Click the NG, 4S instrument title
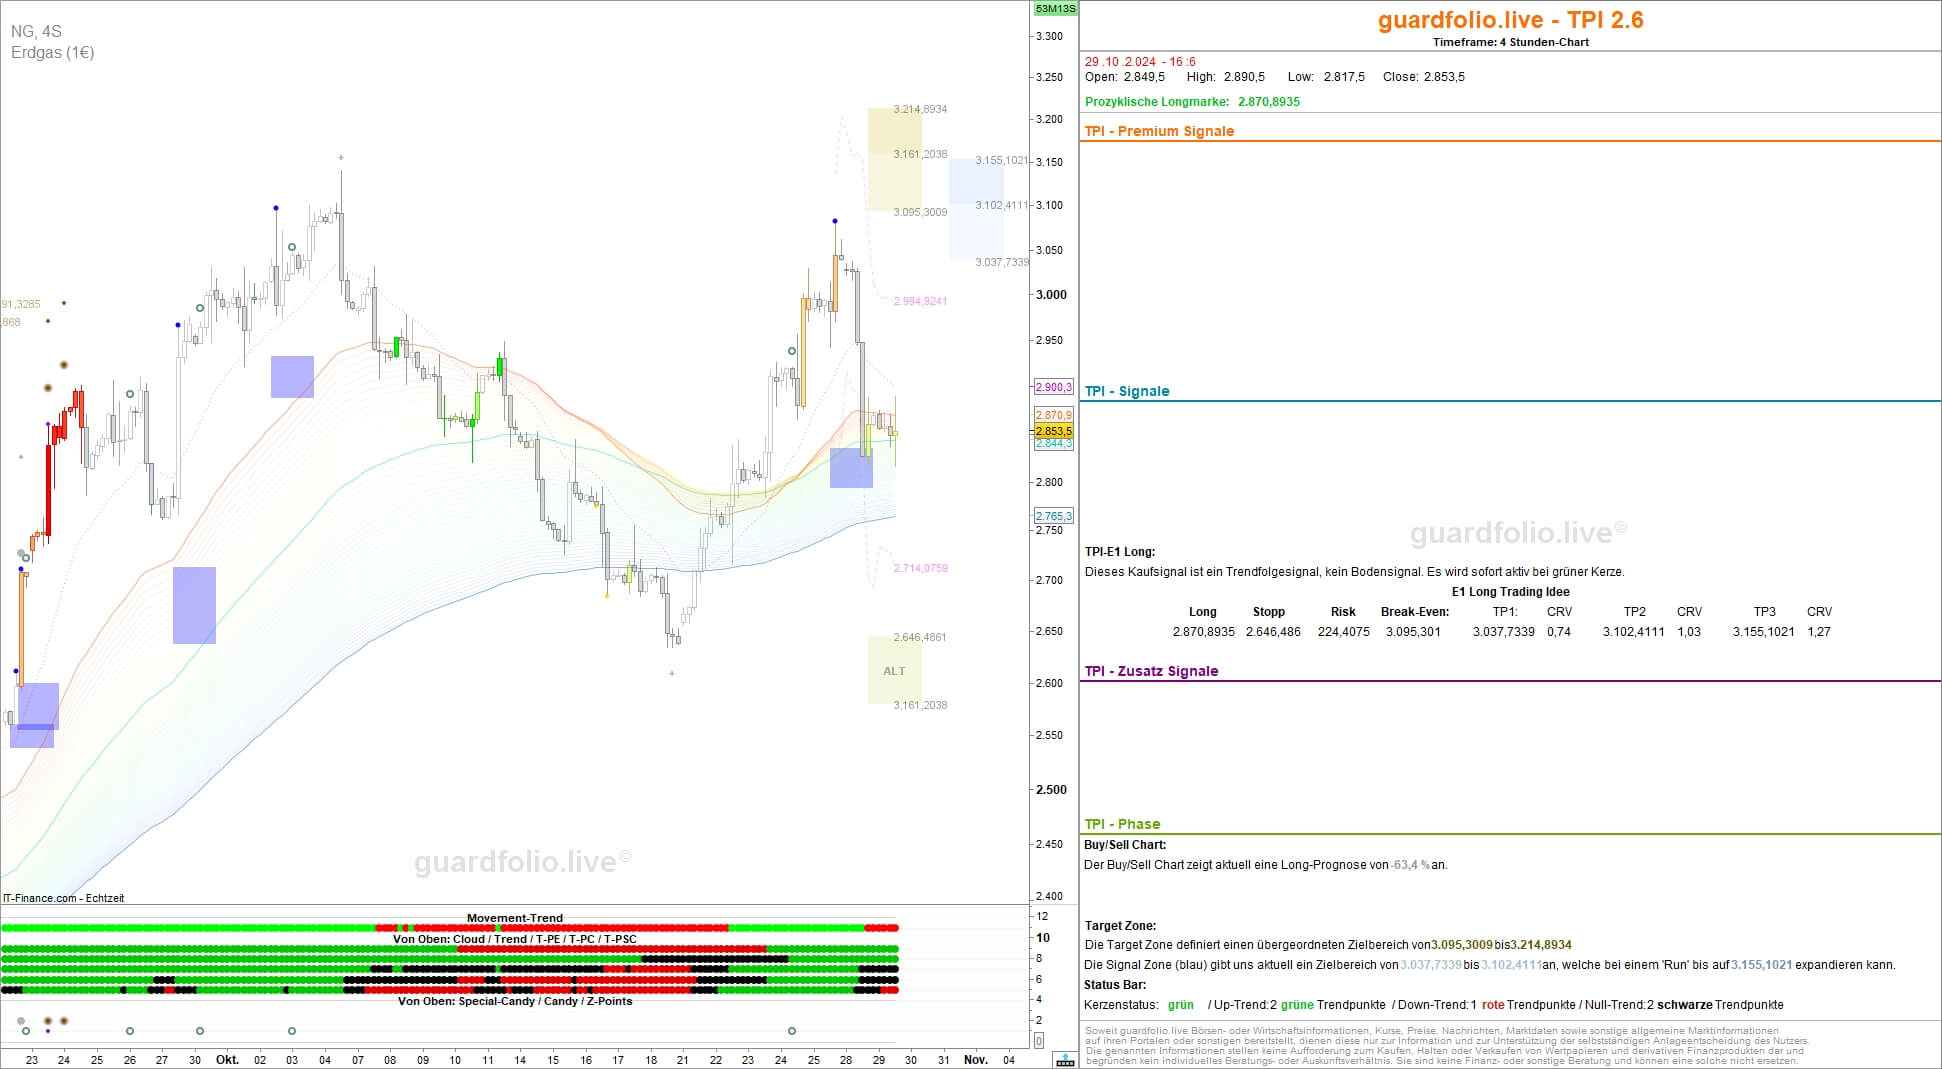Viewport: 1942px width, 1069px height. point(36,32)
